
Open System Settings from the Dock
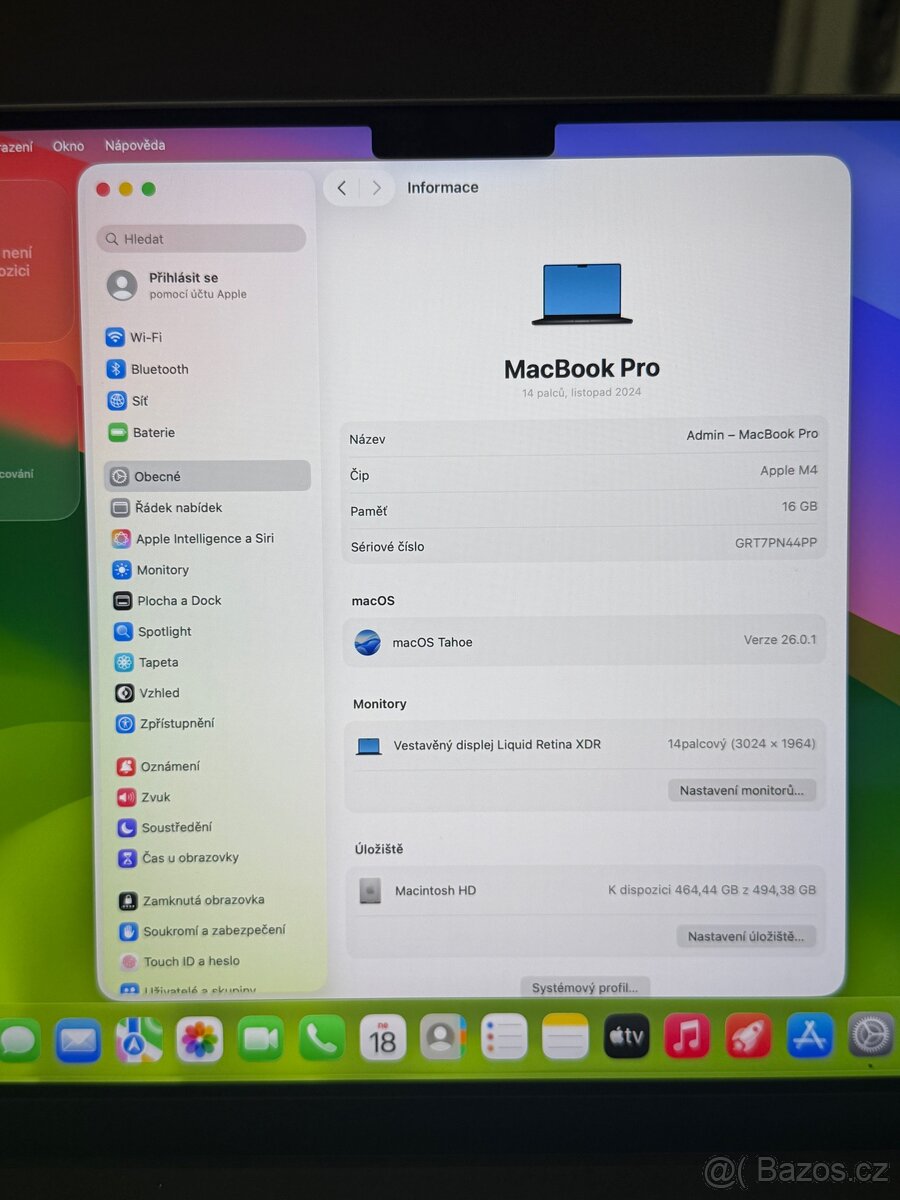[871, 1035]
